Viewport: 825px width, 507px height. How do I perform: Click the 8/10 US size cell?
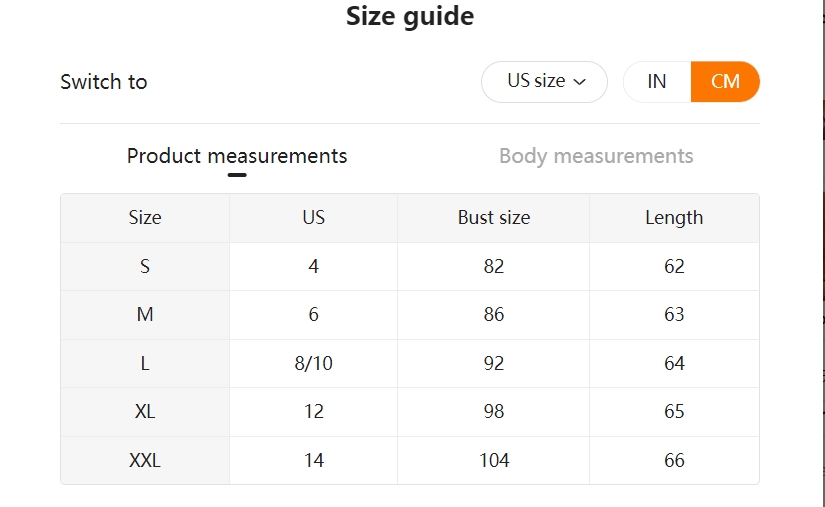coord(314,363)
